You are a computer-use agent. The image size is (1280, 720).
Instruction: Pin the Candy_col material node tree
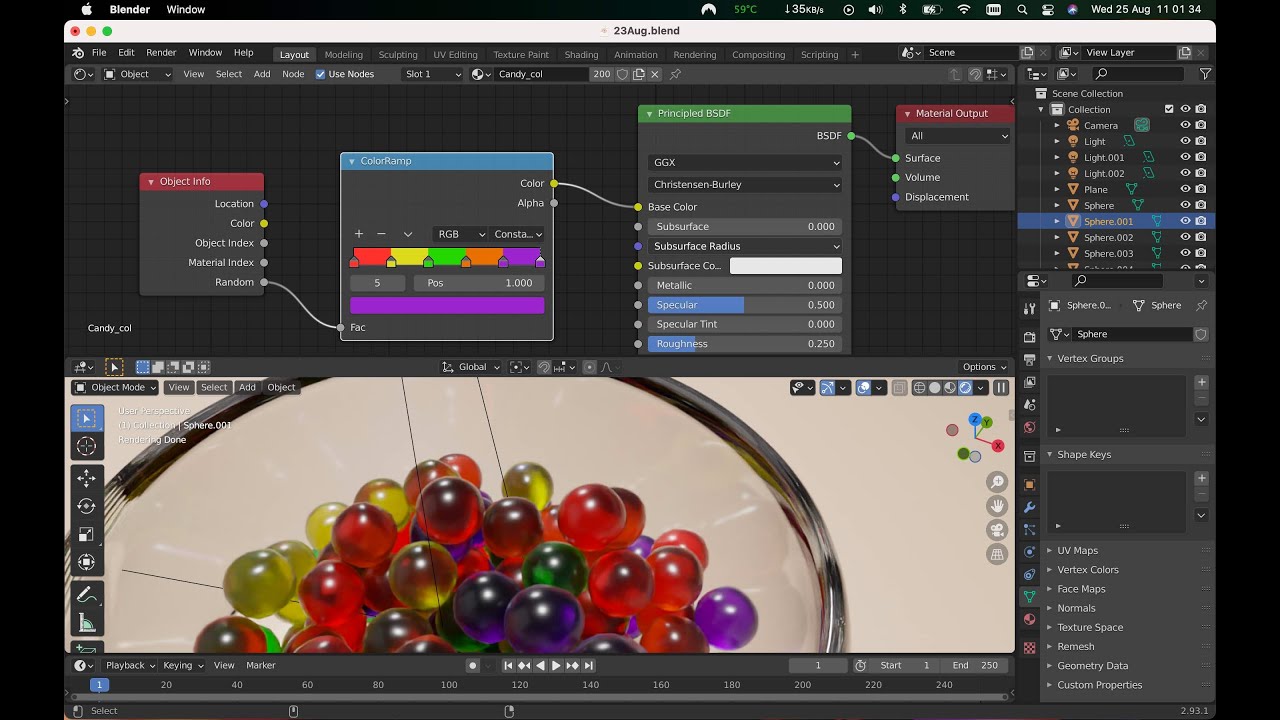click(x=675, y=74)
